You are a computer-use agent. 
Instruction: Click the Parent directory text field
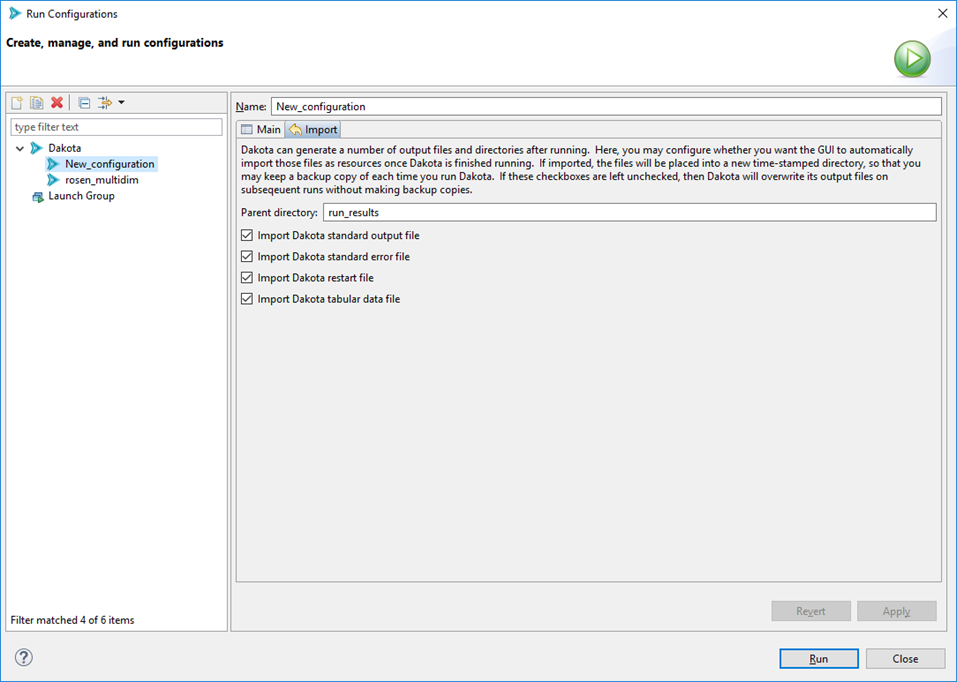tap(629, 213)
